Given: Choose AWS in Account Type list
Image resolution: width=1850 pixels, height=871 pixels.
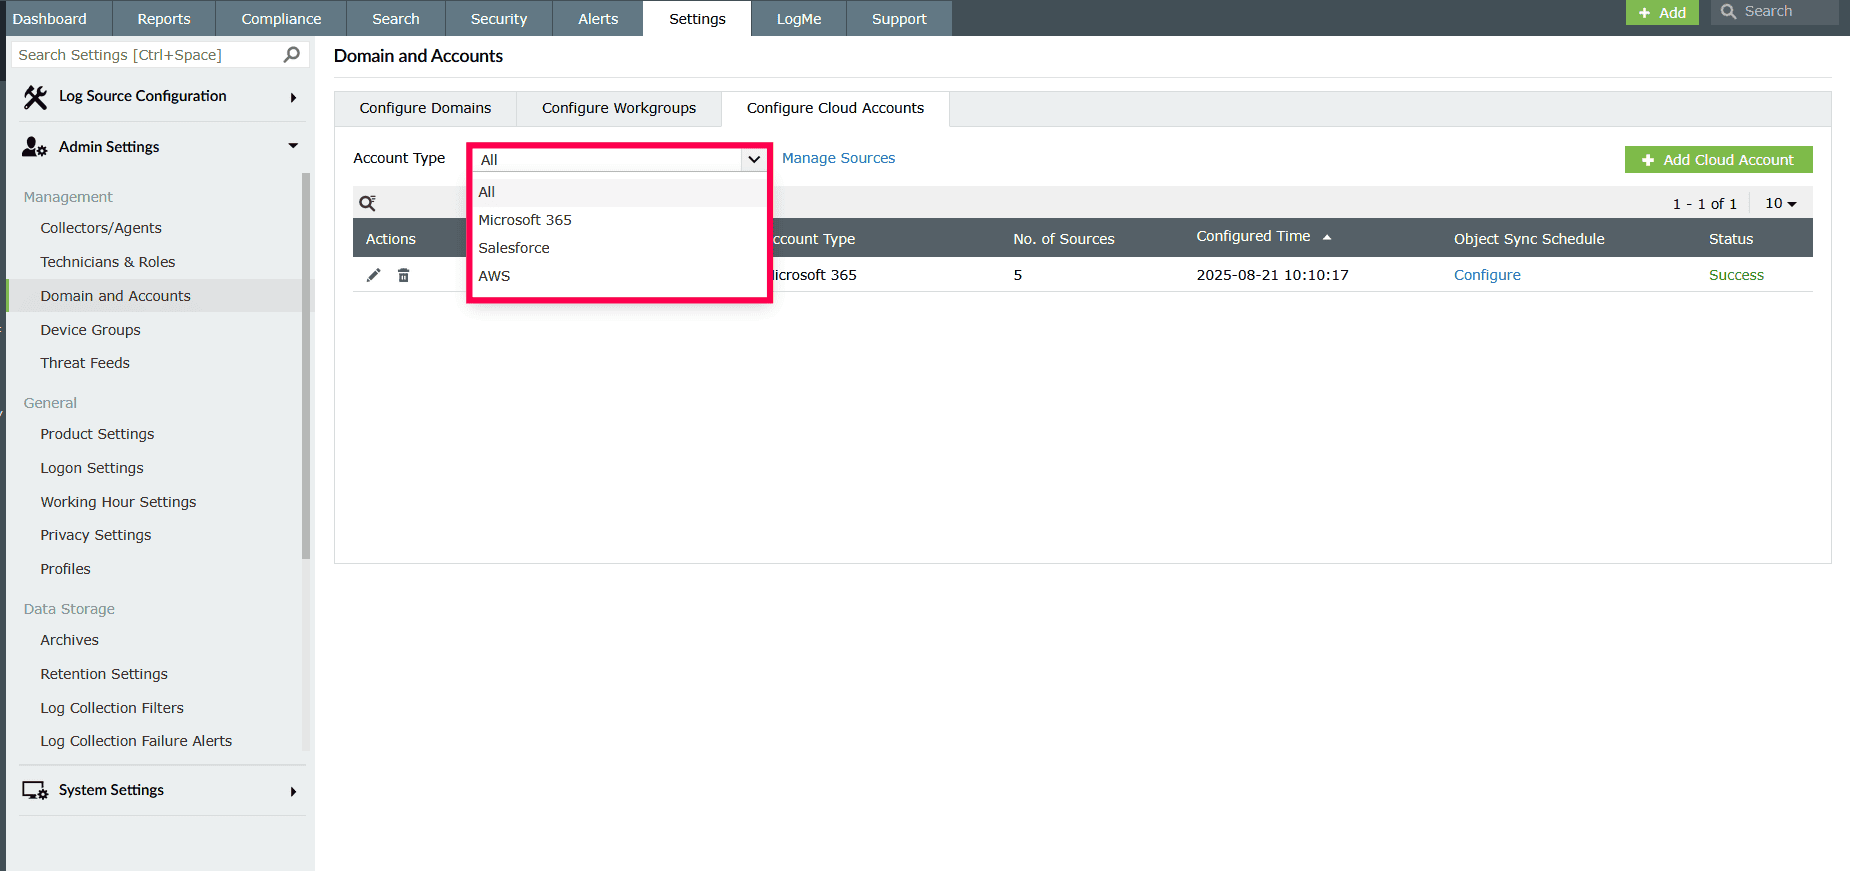Looking at the screenshot, I should (x=619, y=276).
